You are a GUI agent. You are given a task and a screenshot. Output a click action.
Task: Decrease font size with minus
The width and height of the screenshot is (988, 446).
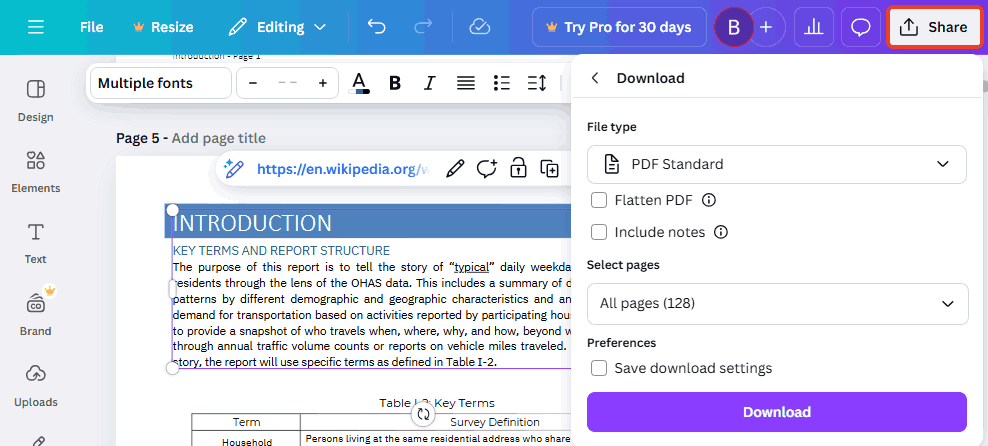(253, 83)
